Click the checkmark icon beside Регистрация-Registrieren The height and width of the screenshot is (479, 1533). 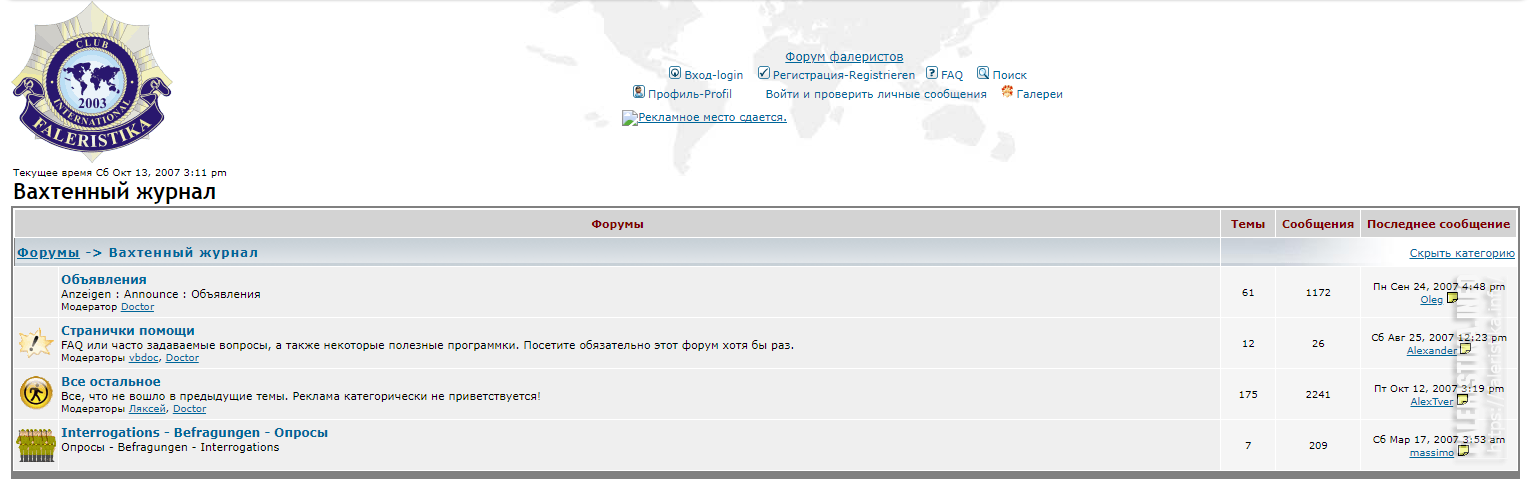click(764, 73)
